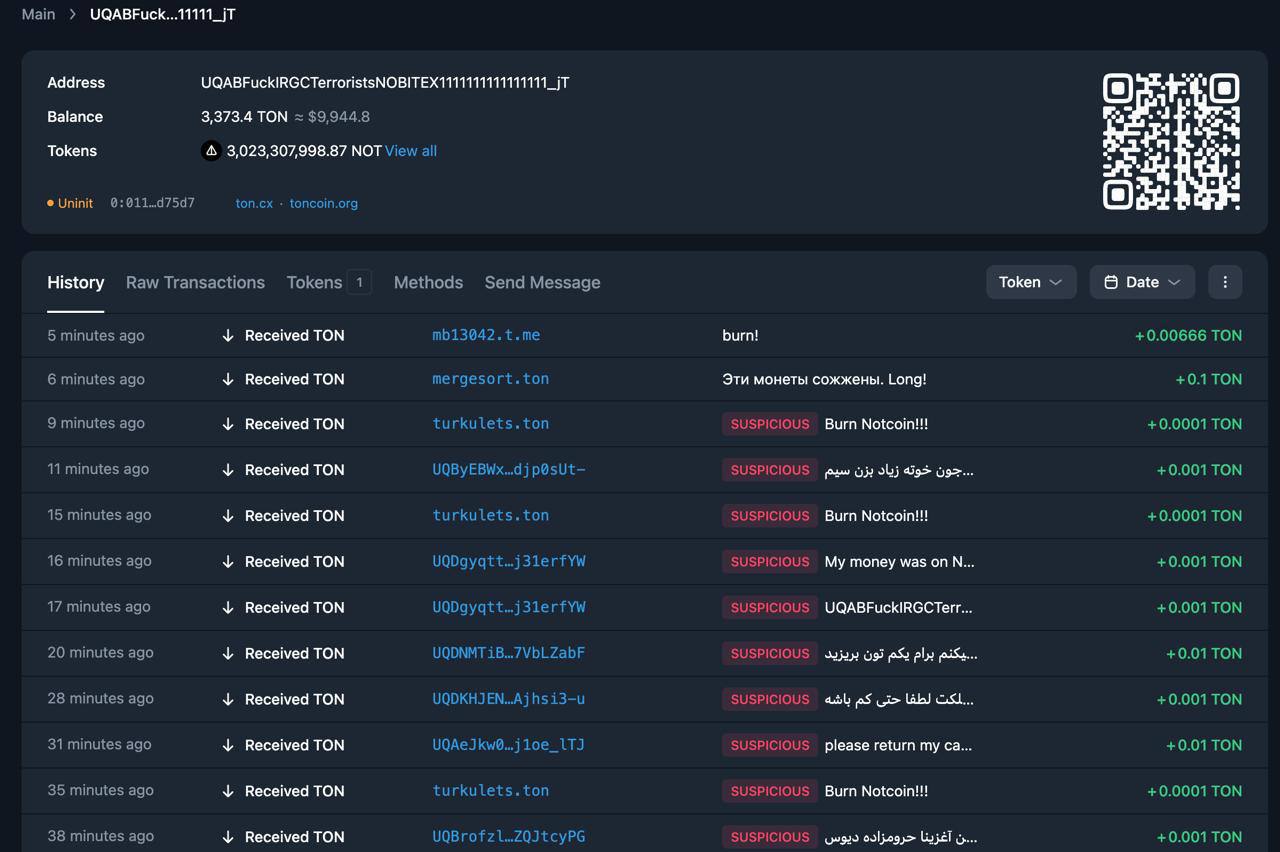This screenshot has height=852, width=1280.
Task: Click the received arrow in mergesort.ton row
Action: point(228,380)
